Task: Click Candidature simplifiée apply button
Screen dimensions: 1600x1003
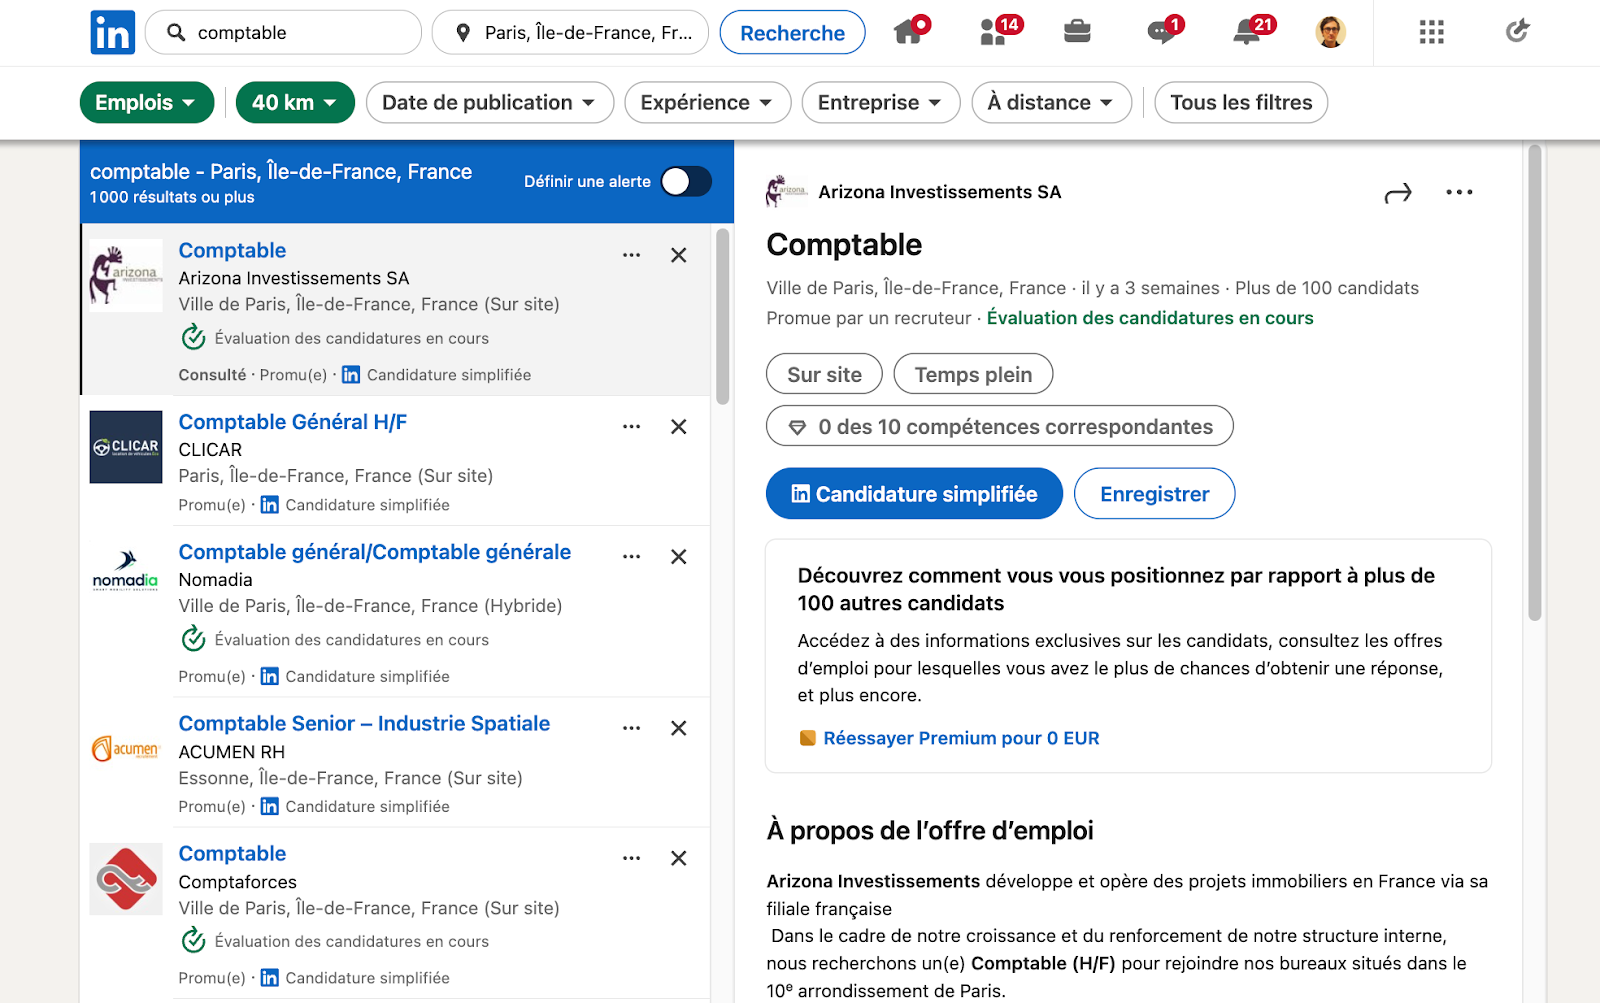Action: (914, 494)
